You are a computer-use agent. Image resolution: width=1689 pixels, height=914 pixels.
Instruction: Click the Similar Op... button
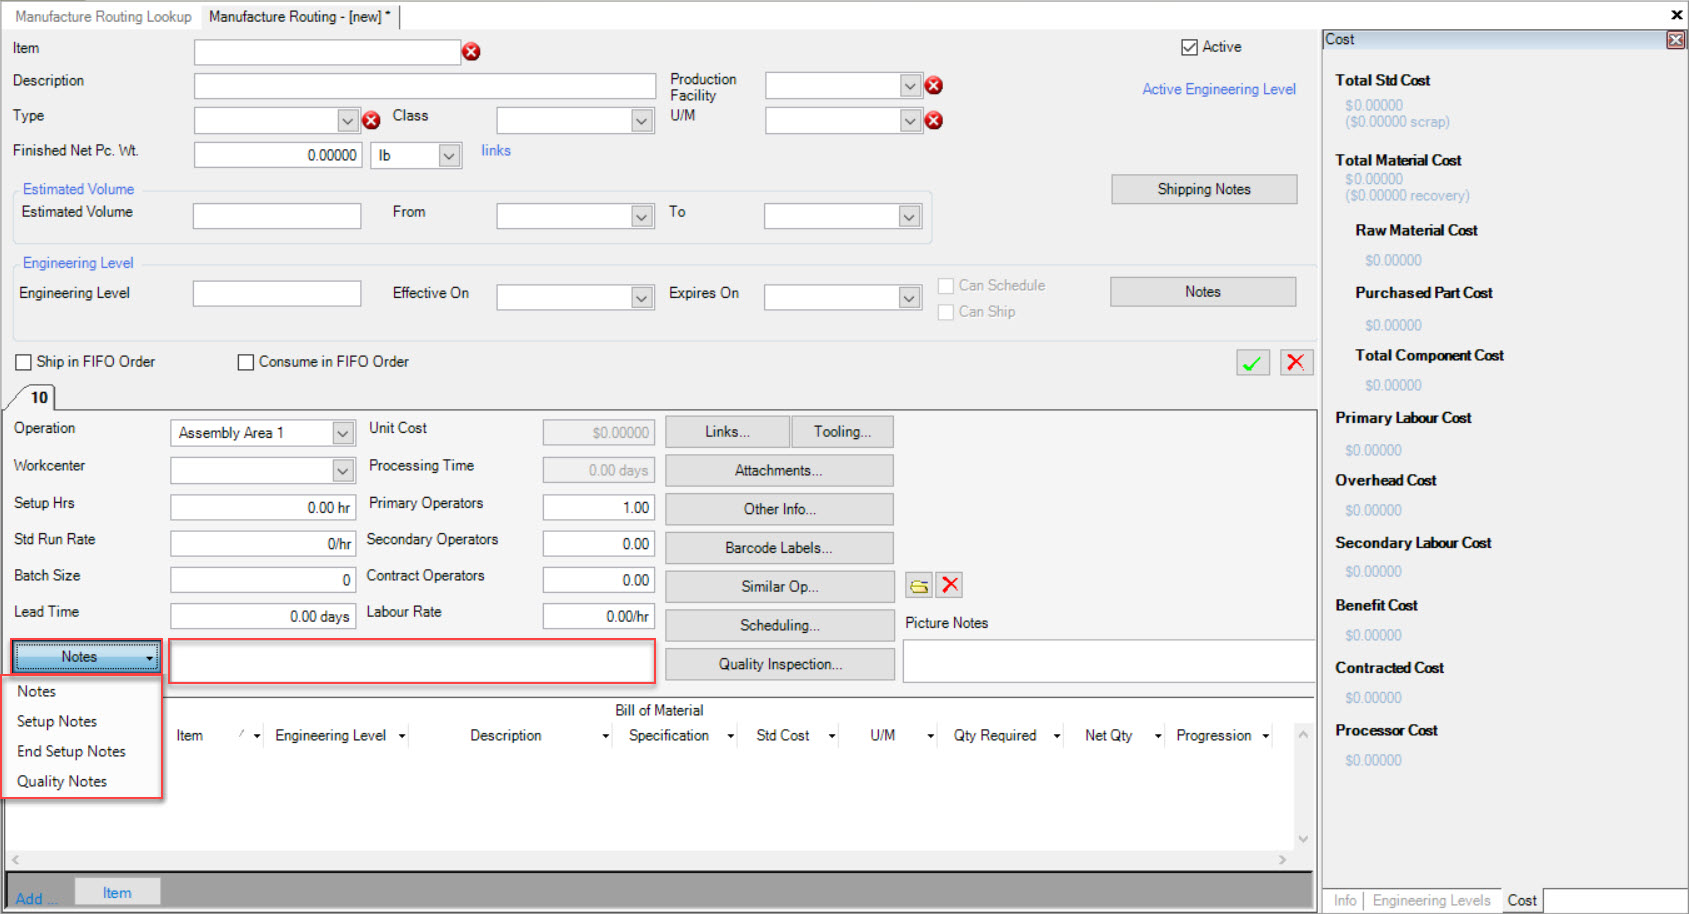point(779,587)
